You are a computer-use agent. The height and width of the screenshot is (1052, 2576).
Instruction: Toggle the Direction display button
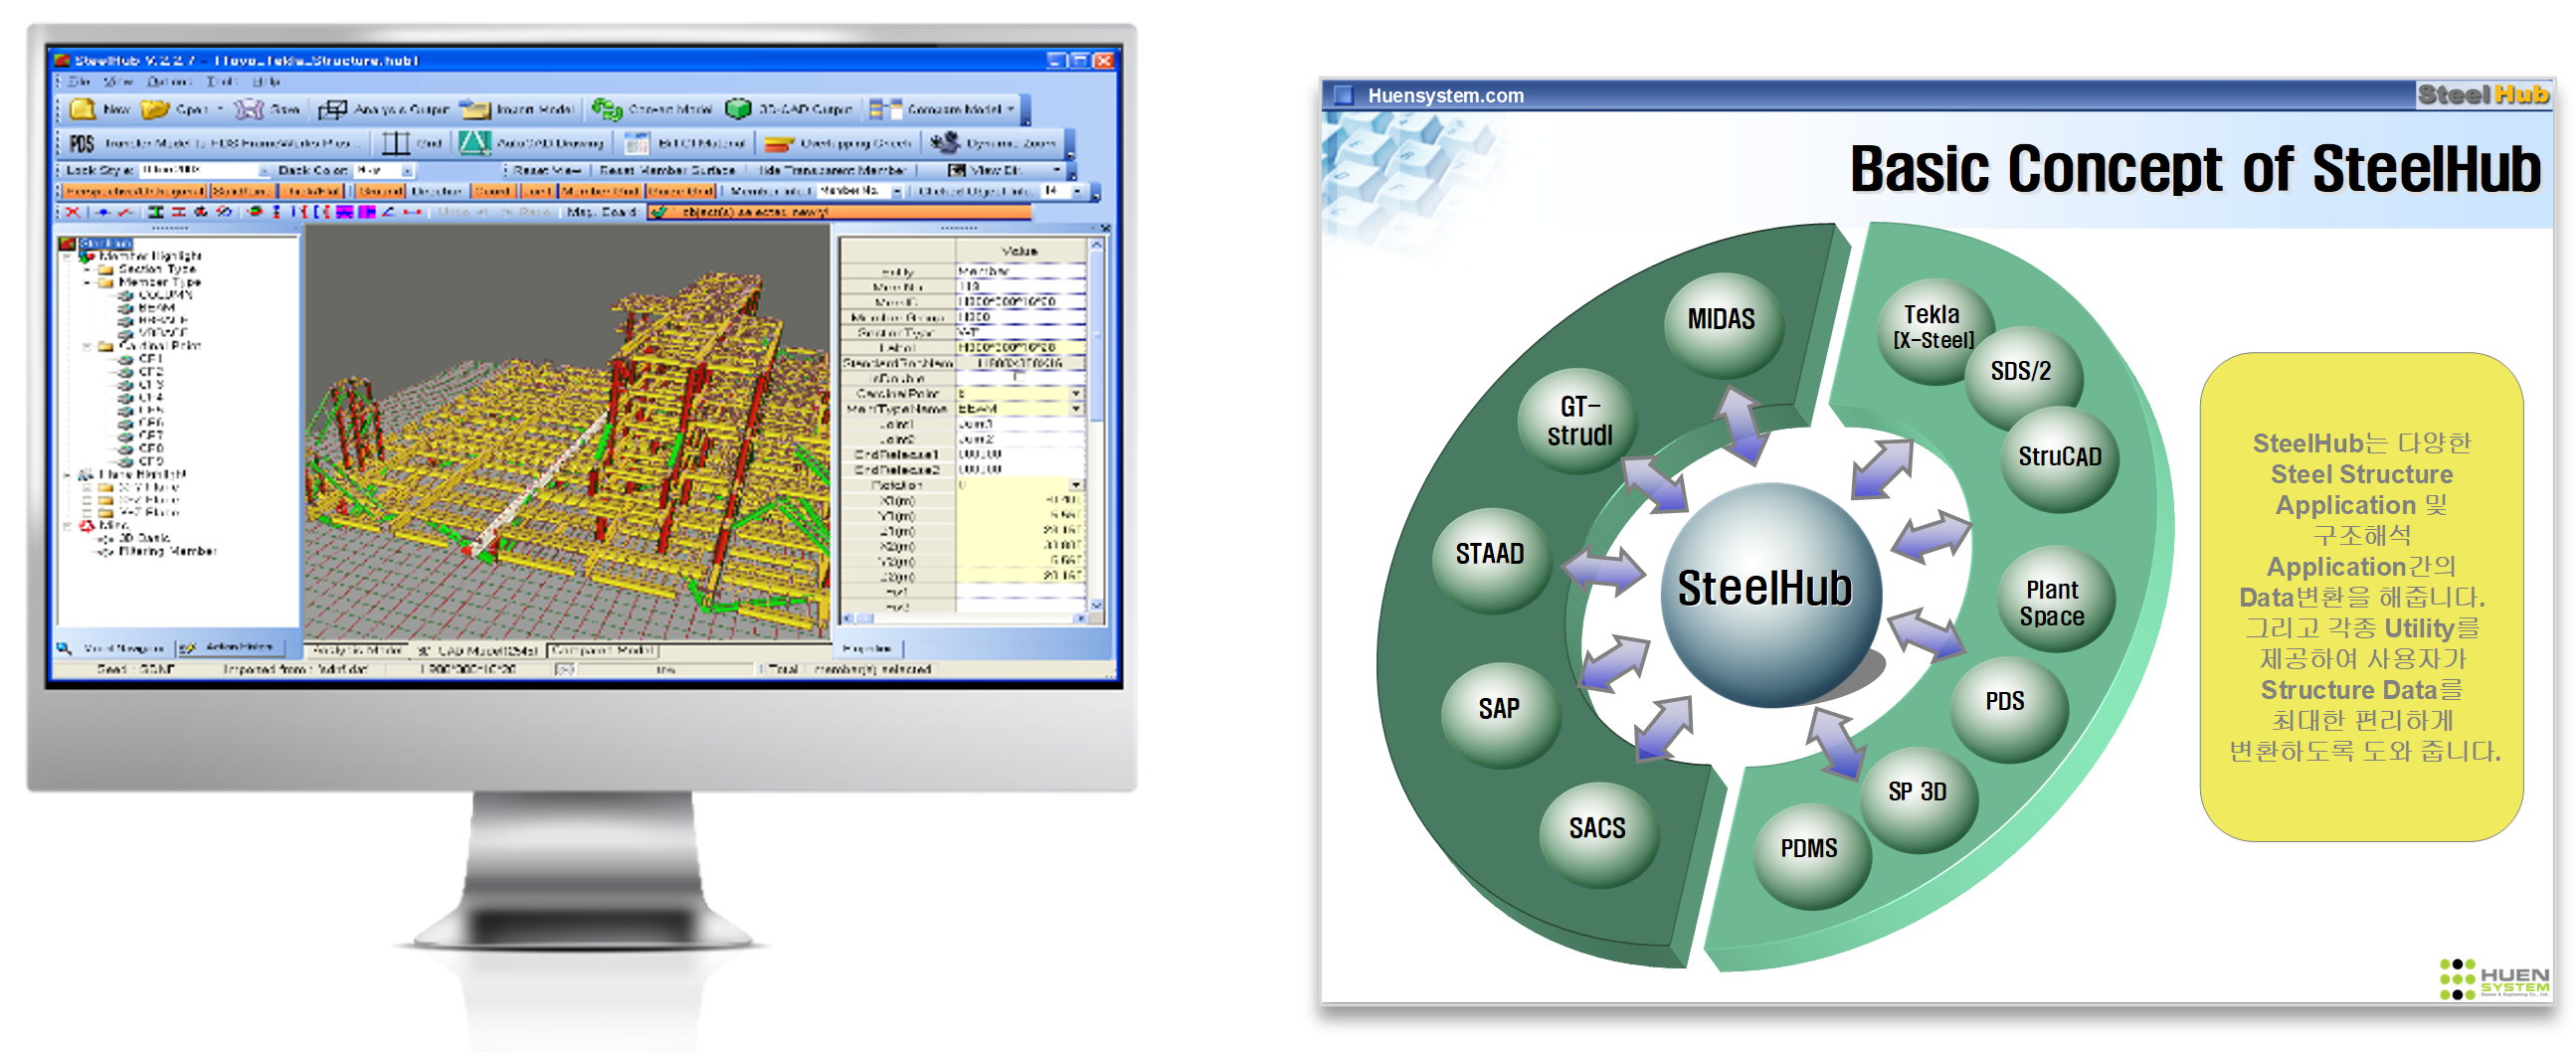coord(437,191)
